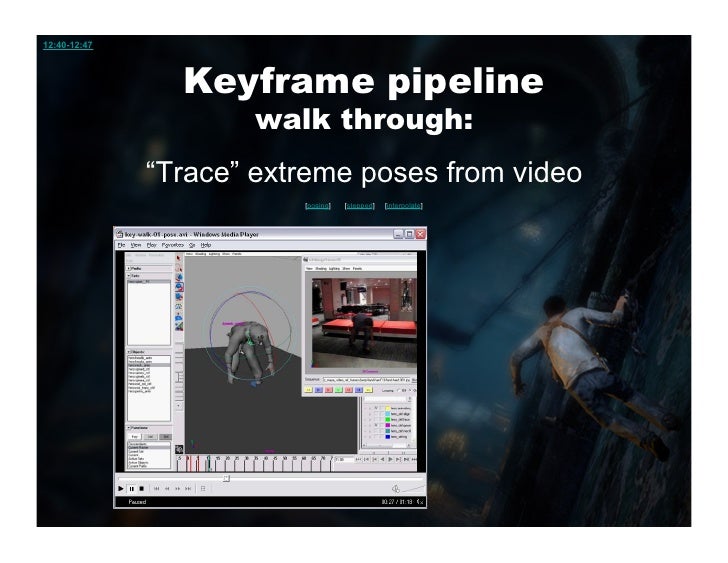Image resolution: width=728 pixels, height=563 pixels.
Task: Click the 00:27 / 01:18 elapsed time display
Action: click(398, 502)
